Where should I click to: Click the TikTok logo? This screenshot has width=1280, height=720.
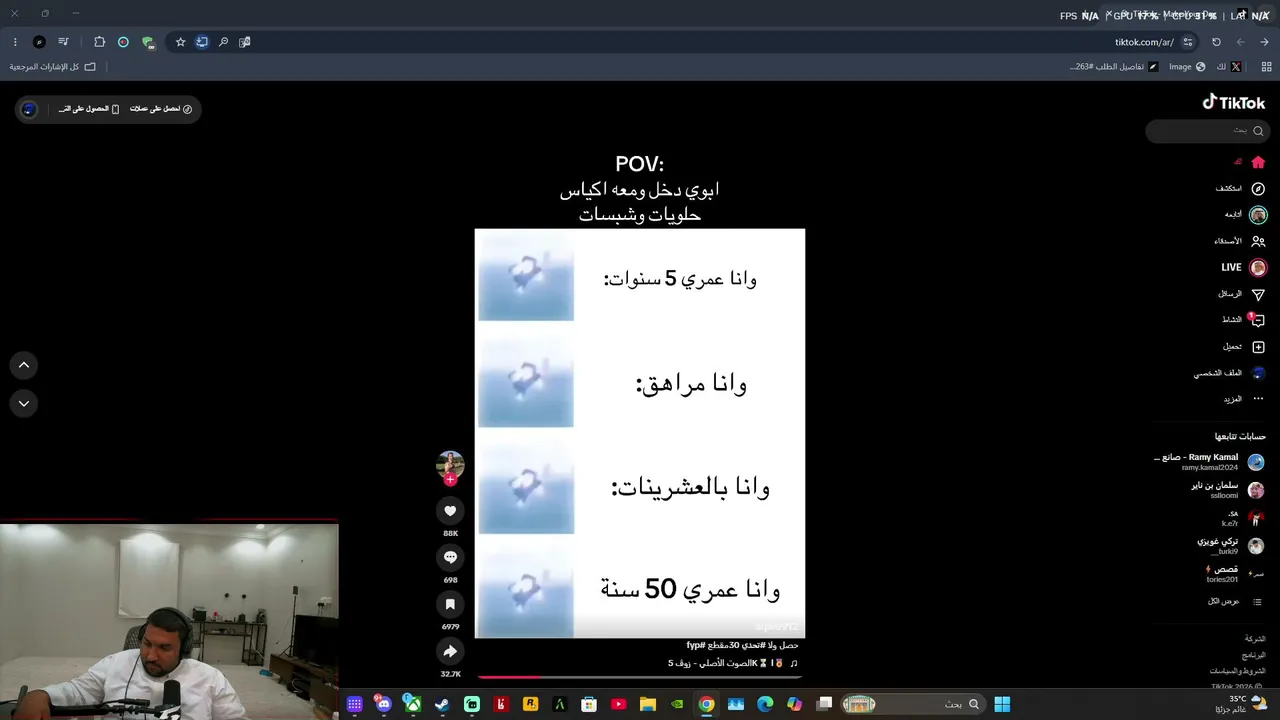[x=1233, y=102]
